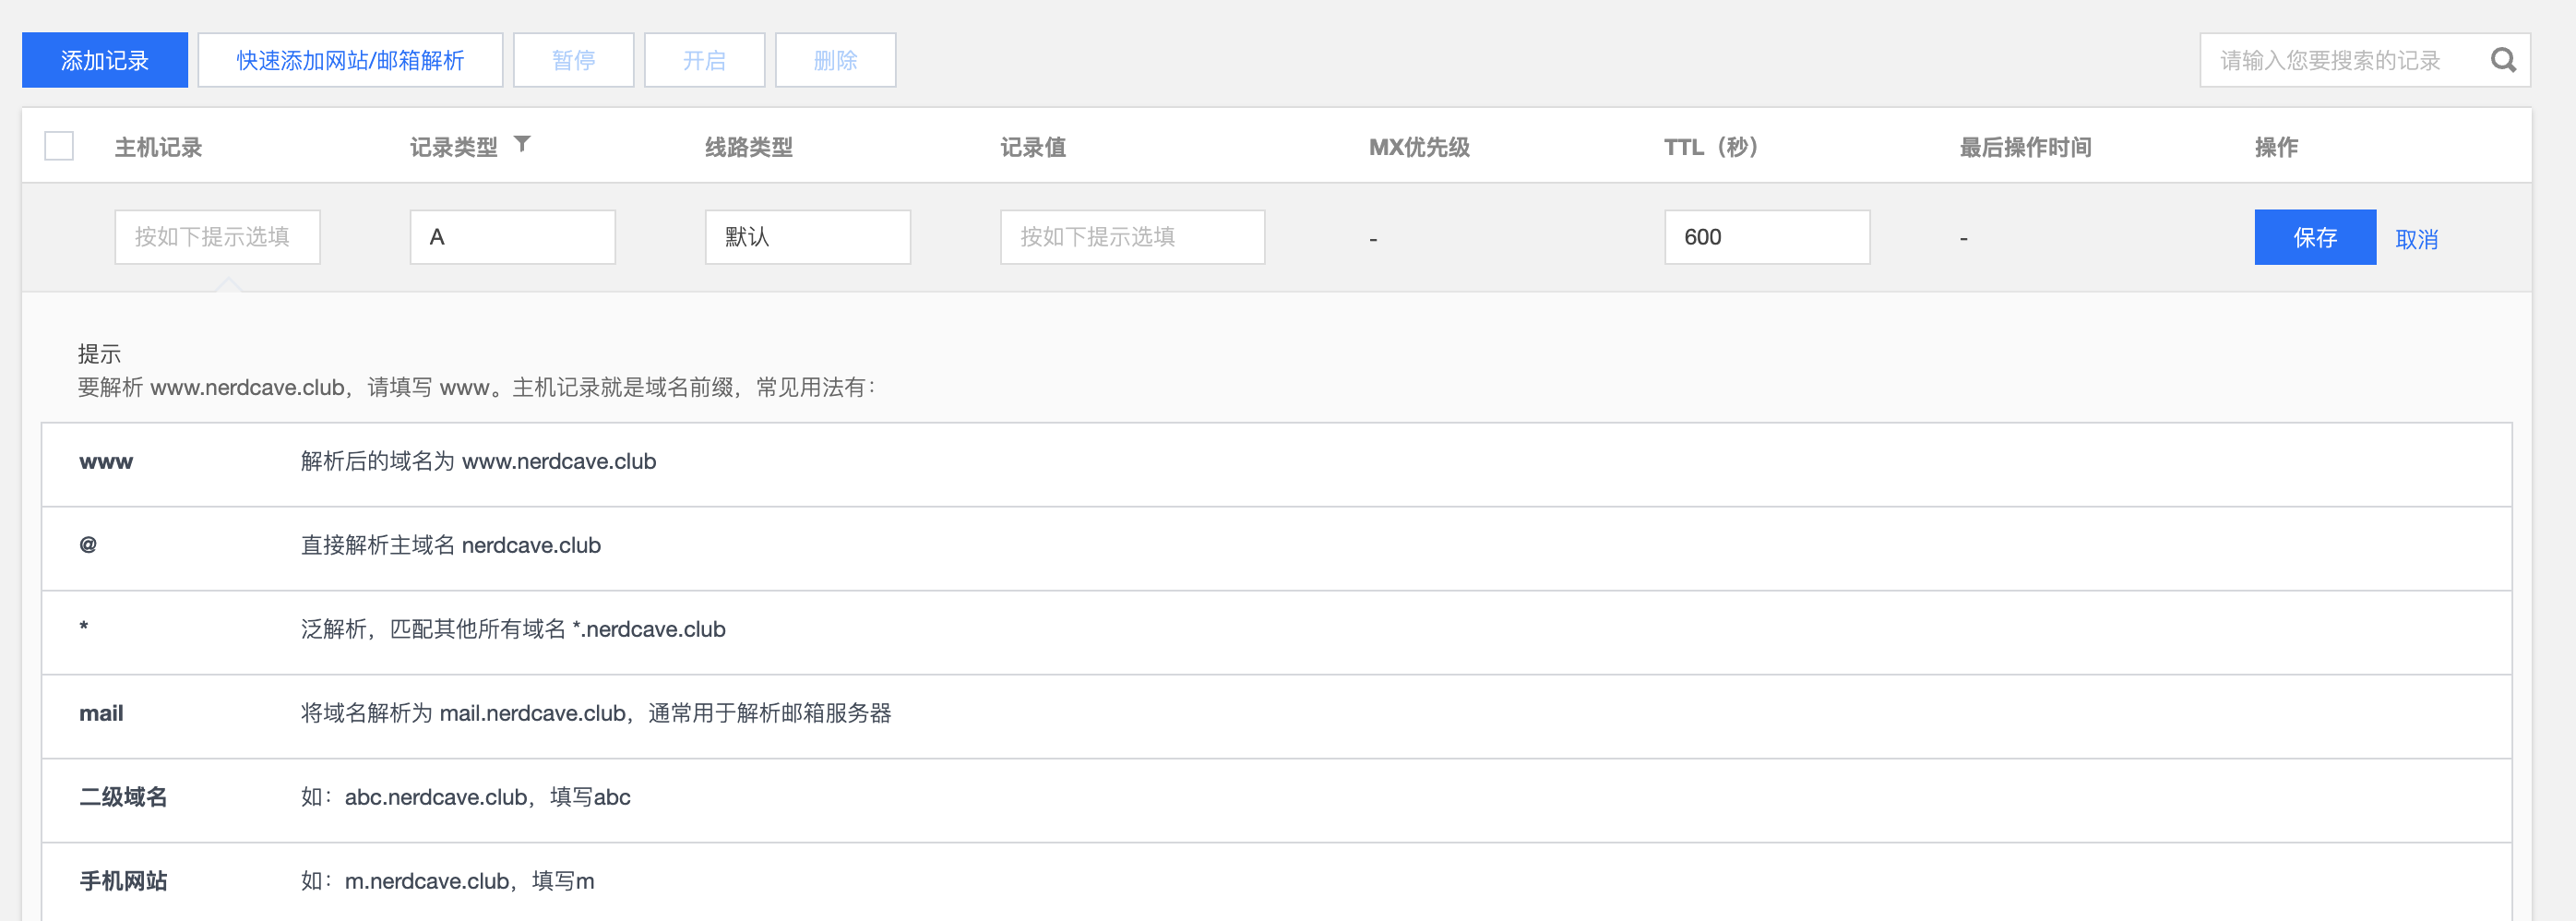Select the mail hint row

click(1277, 716)
